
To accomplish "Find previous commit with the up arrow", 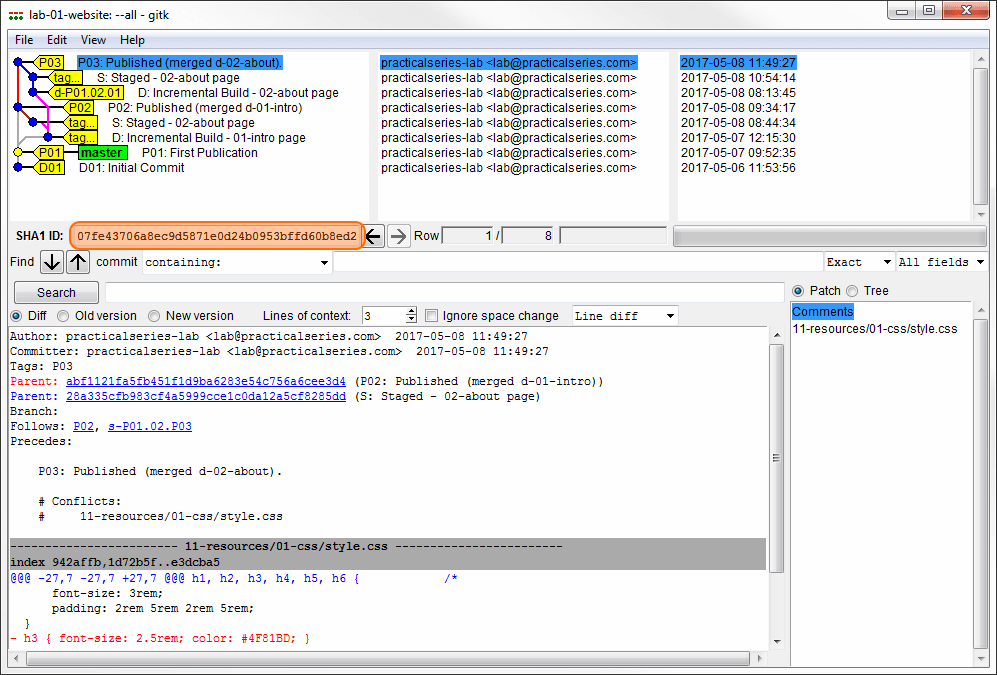I will [78, 262].
